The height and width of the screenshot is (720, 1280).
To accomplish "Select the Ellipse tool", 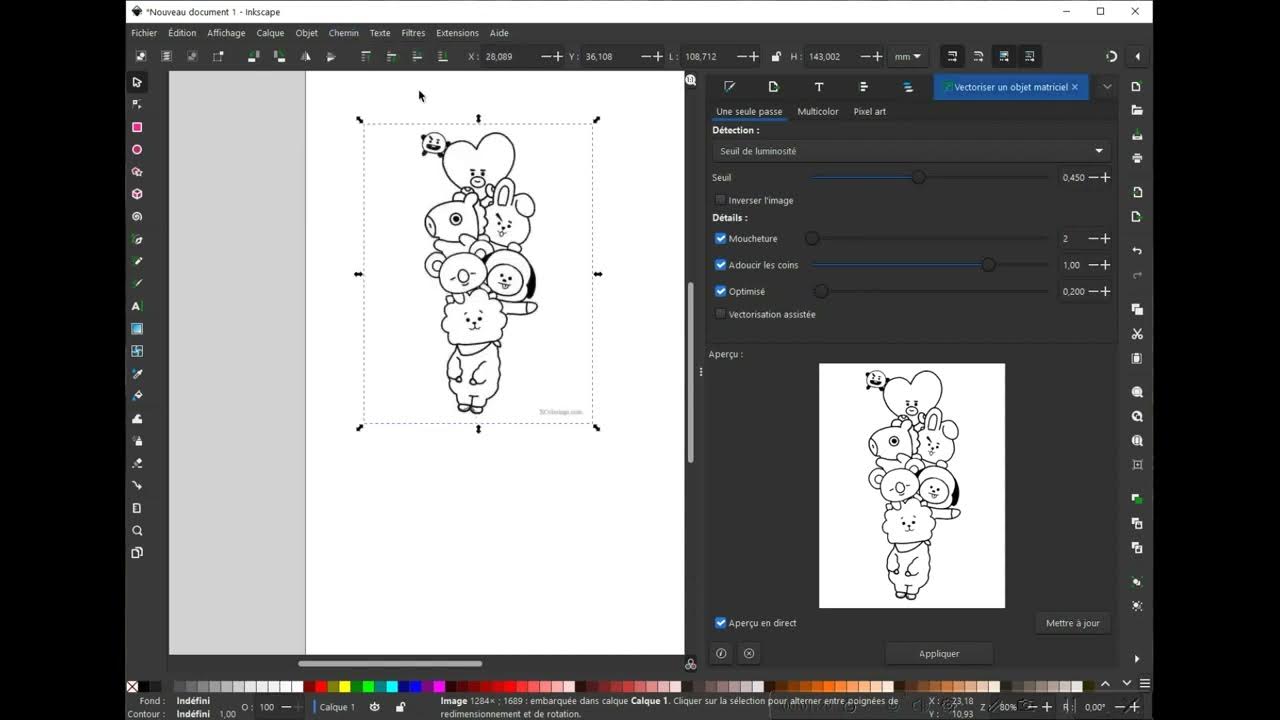I will click(137, 149).
